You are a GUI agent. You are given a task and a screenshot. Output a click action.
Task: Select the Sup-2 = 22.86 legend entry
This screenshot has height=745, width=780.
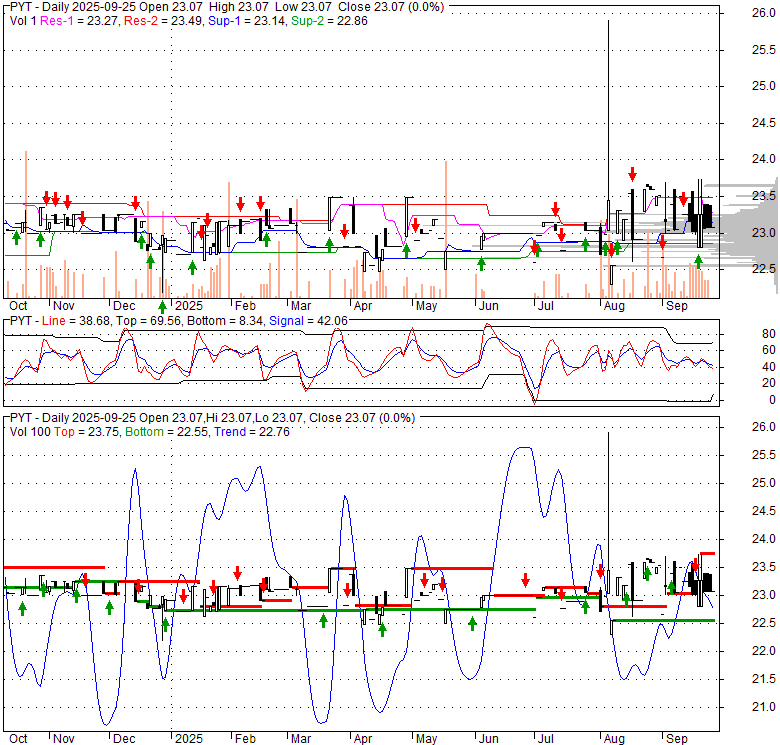(x=329, y=21)
